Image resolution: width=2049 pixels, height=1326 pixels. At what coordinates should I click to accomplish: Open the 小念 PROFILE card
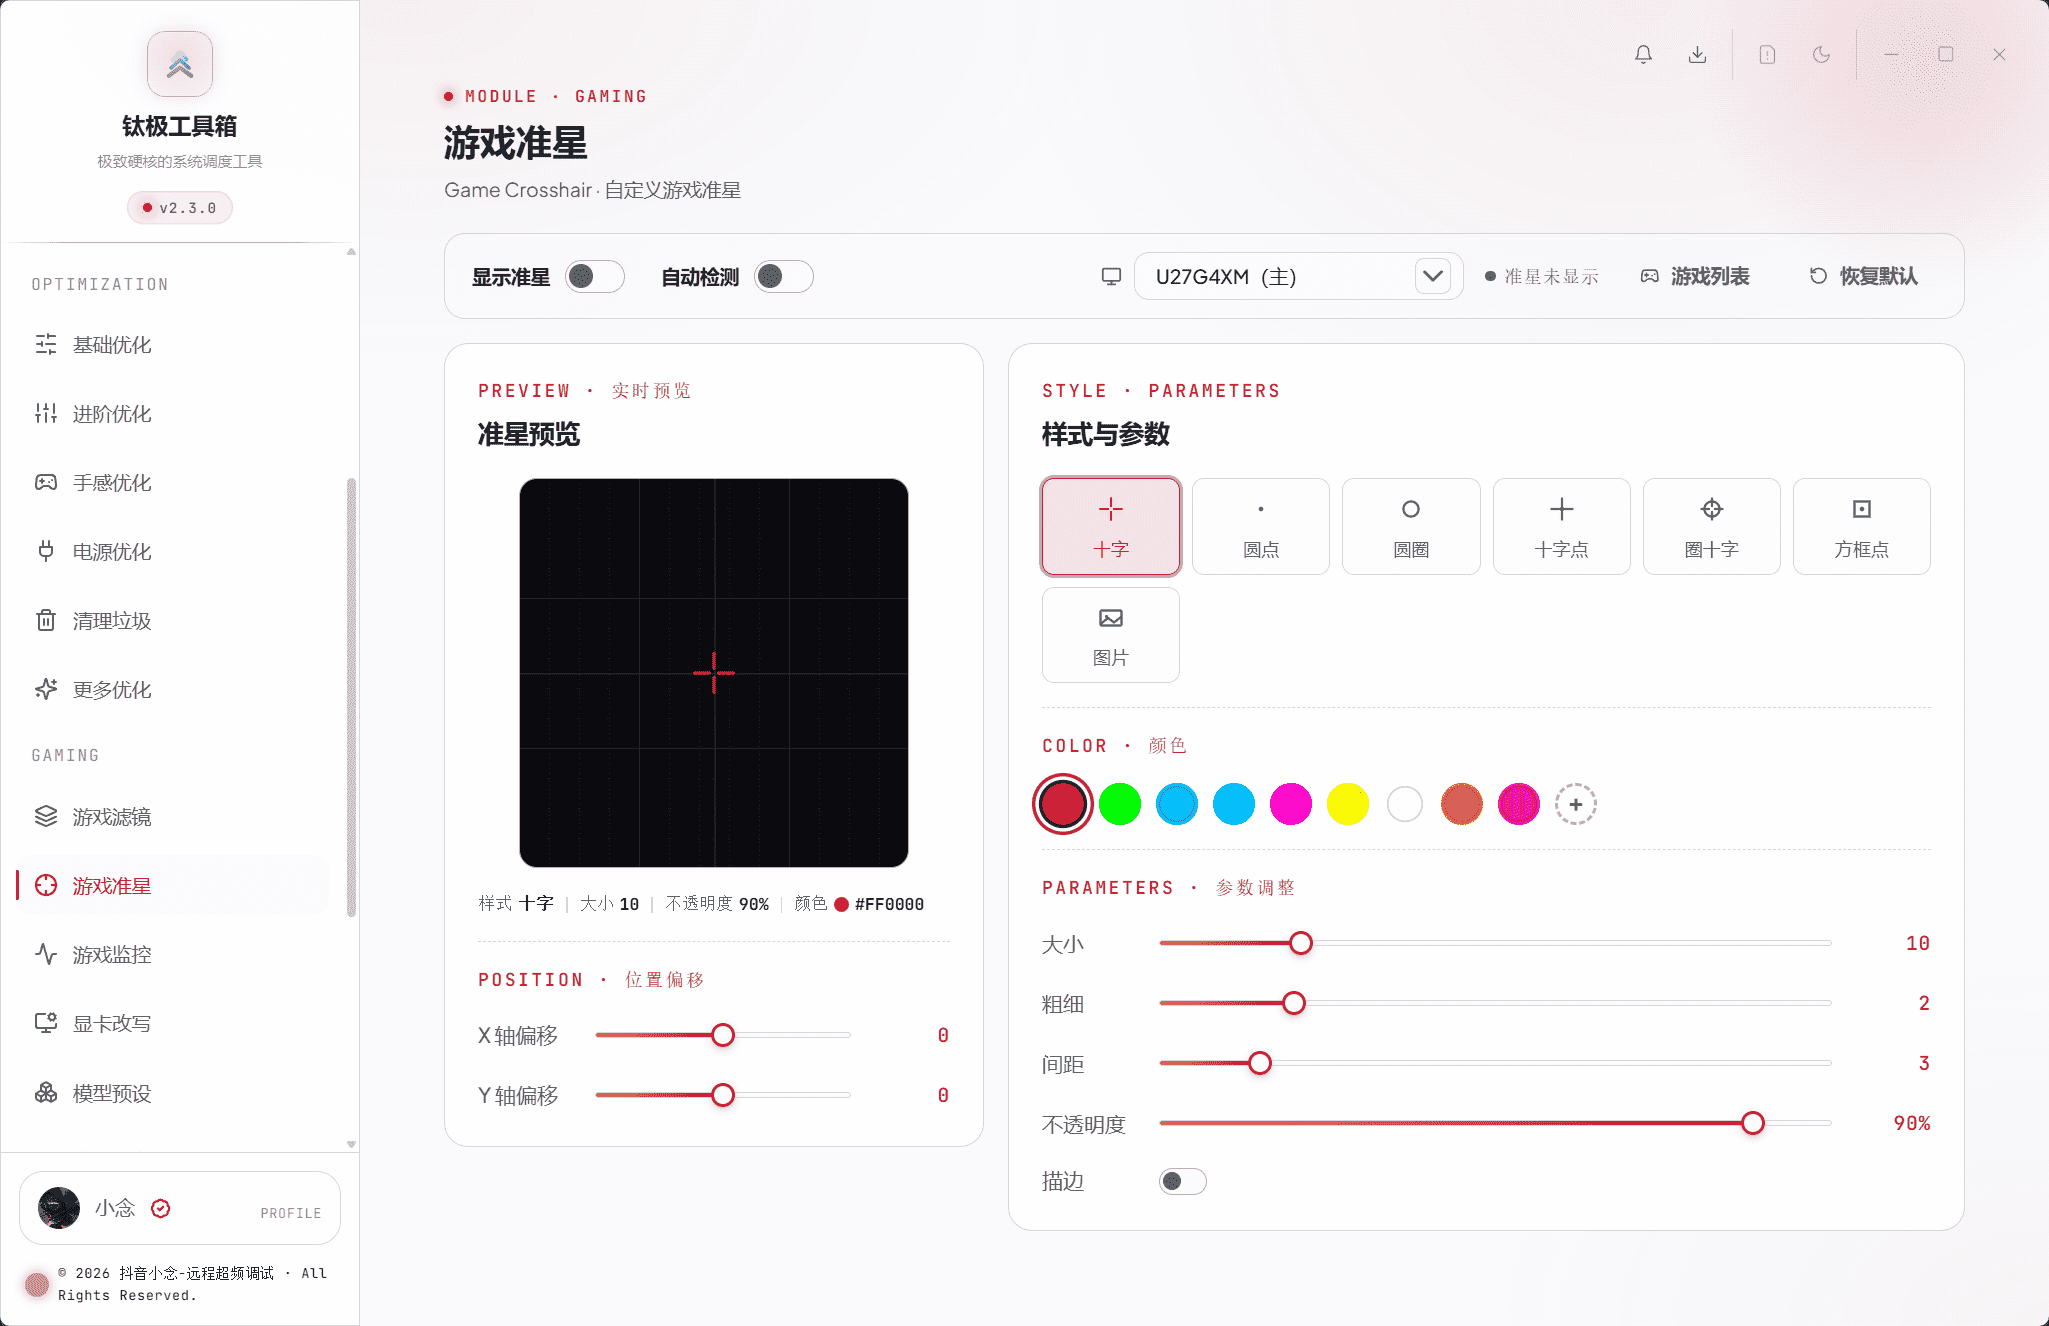click(x=180, y=1208)
